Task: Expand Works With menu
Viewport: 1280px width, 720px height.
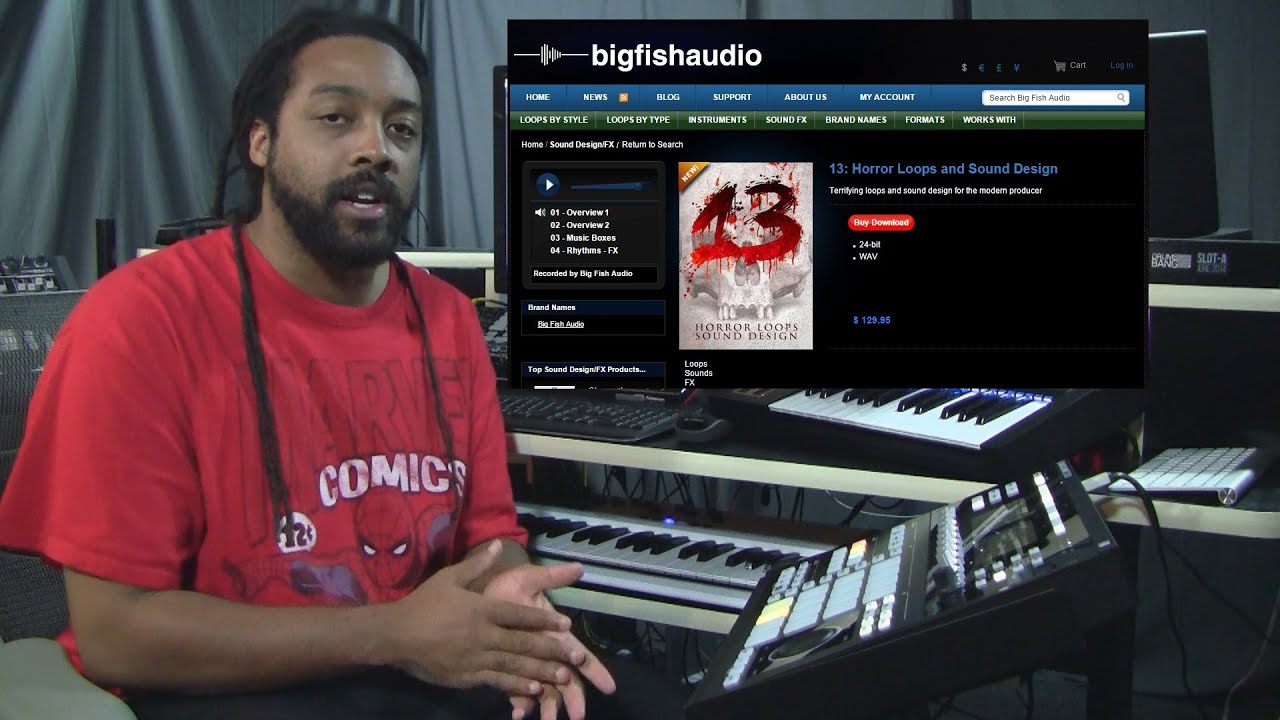Action: coord(989,120)
